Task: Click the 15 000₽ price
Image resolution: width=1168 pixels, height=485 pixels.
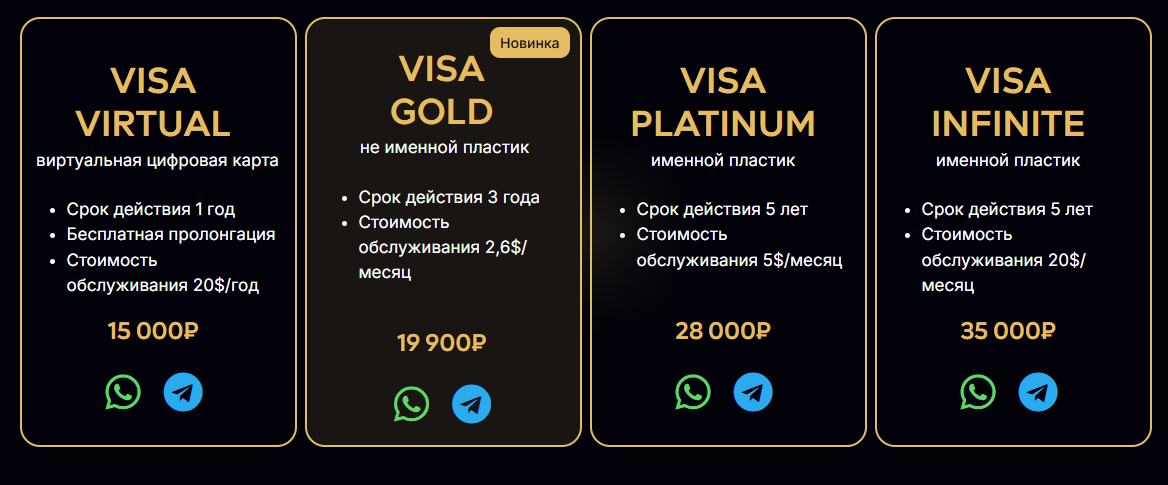Action: [153, 331]
